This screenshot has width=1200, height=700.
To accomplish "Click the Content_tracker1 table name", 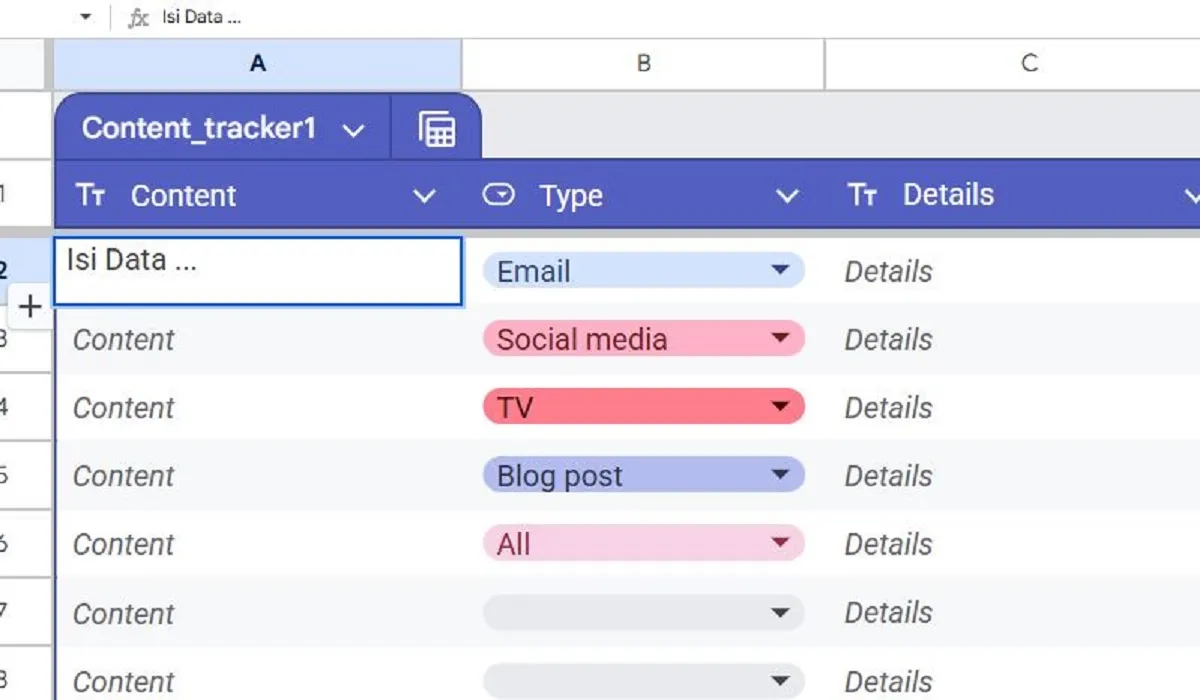I will click(x=199, y=128).
